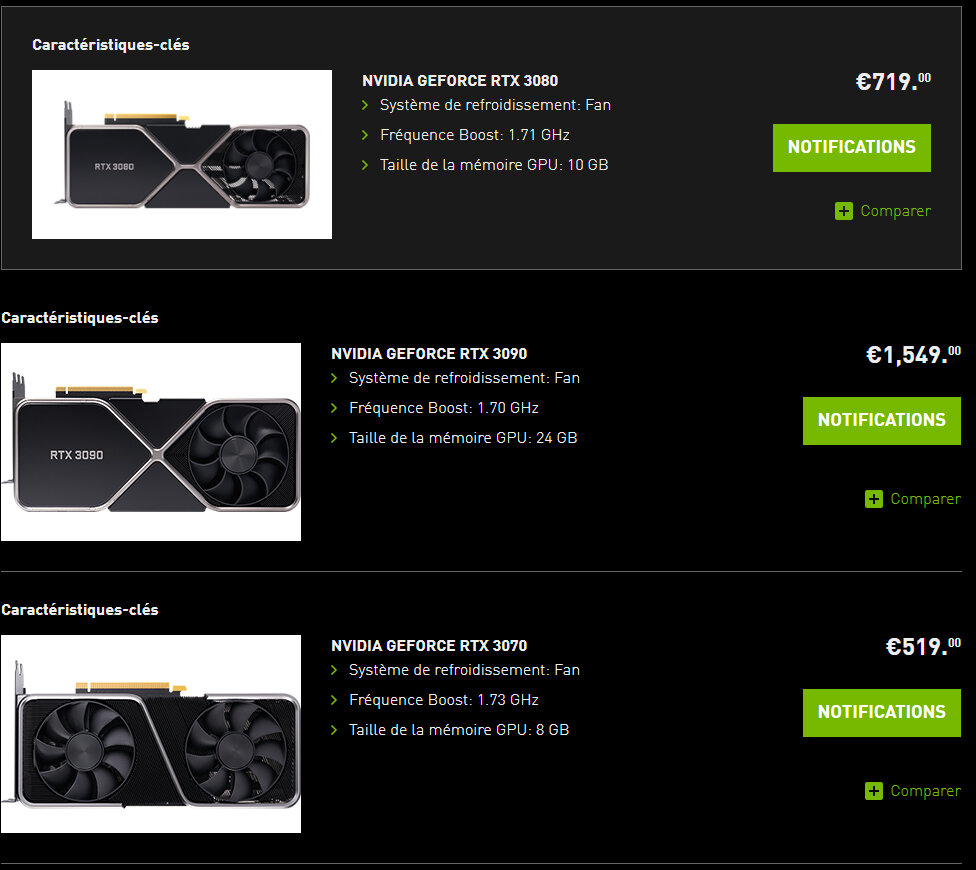Screen dimensions: 976x870
Task: Click the RTX 3080 cooling system chevron
Action: click(365, 105)
